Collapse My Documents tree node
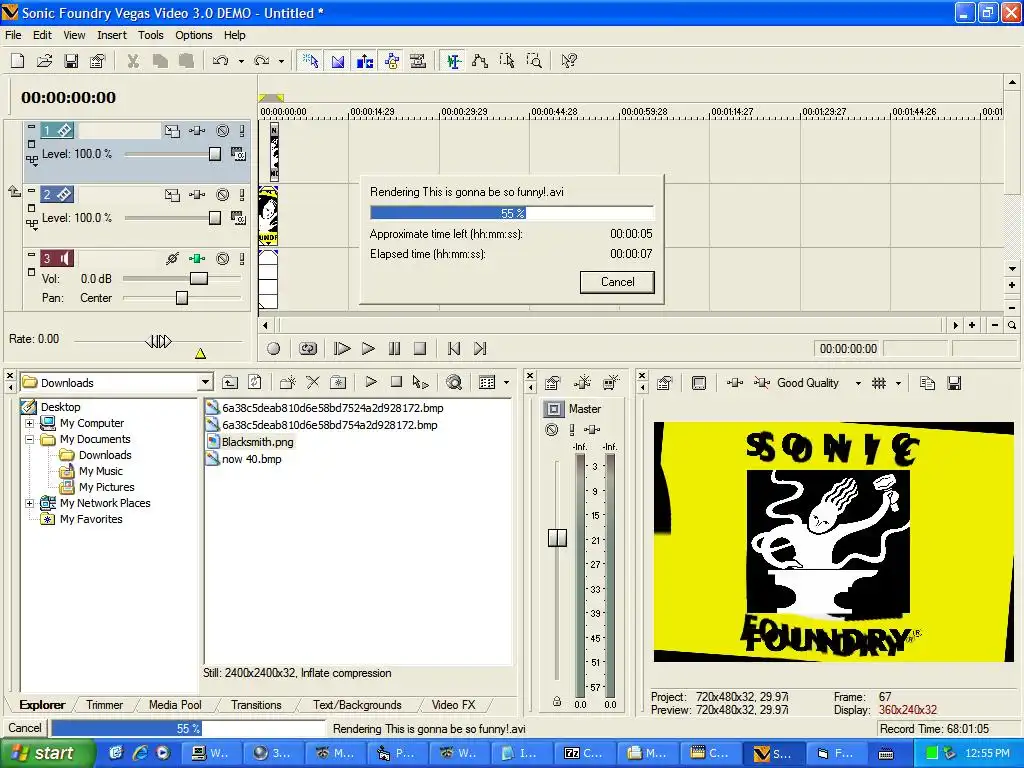This screenshot has height=768, width=1024. tap(29, 440)
